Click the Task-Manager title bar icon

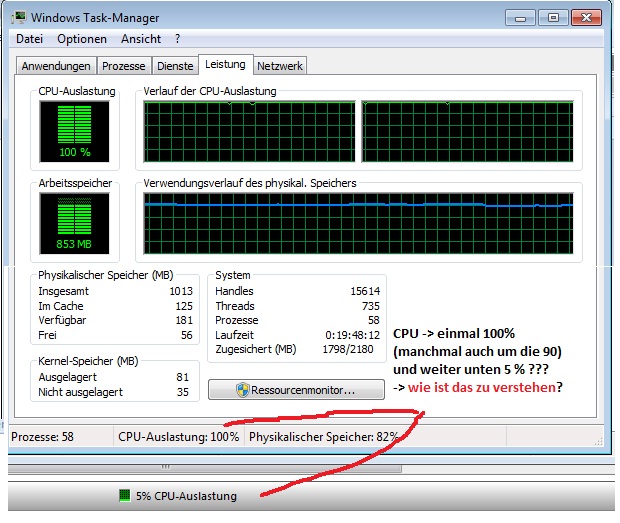point(19,17)
